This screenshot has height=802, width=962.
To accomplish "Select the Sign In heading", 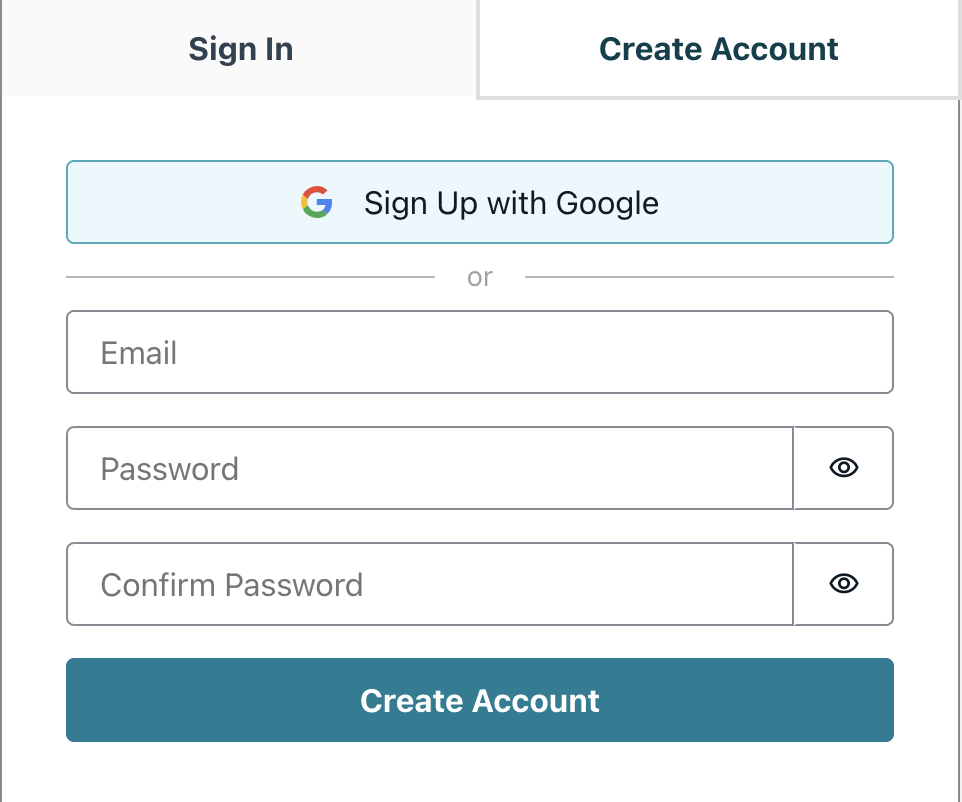I will pyautogui.click(x=240, y=49).
